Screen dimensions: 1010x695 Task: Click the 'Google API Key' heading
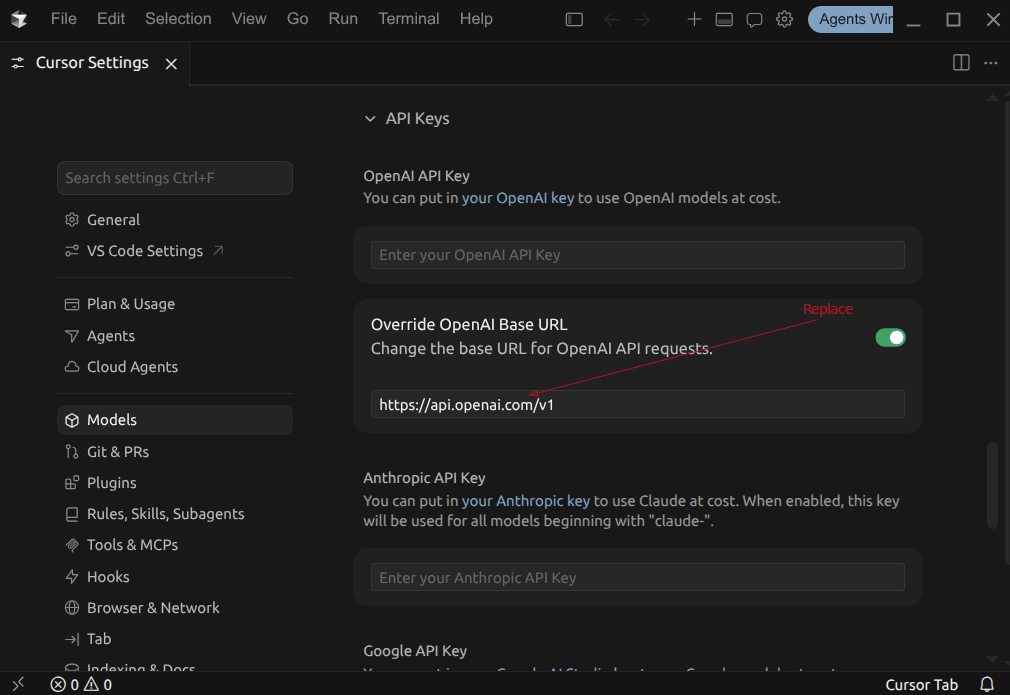[415, 651]
